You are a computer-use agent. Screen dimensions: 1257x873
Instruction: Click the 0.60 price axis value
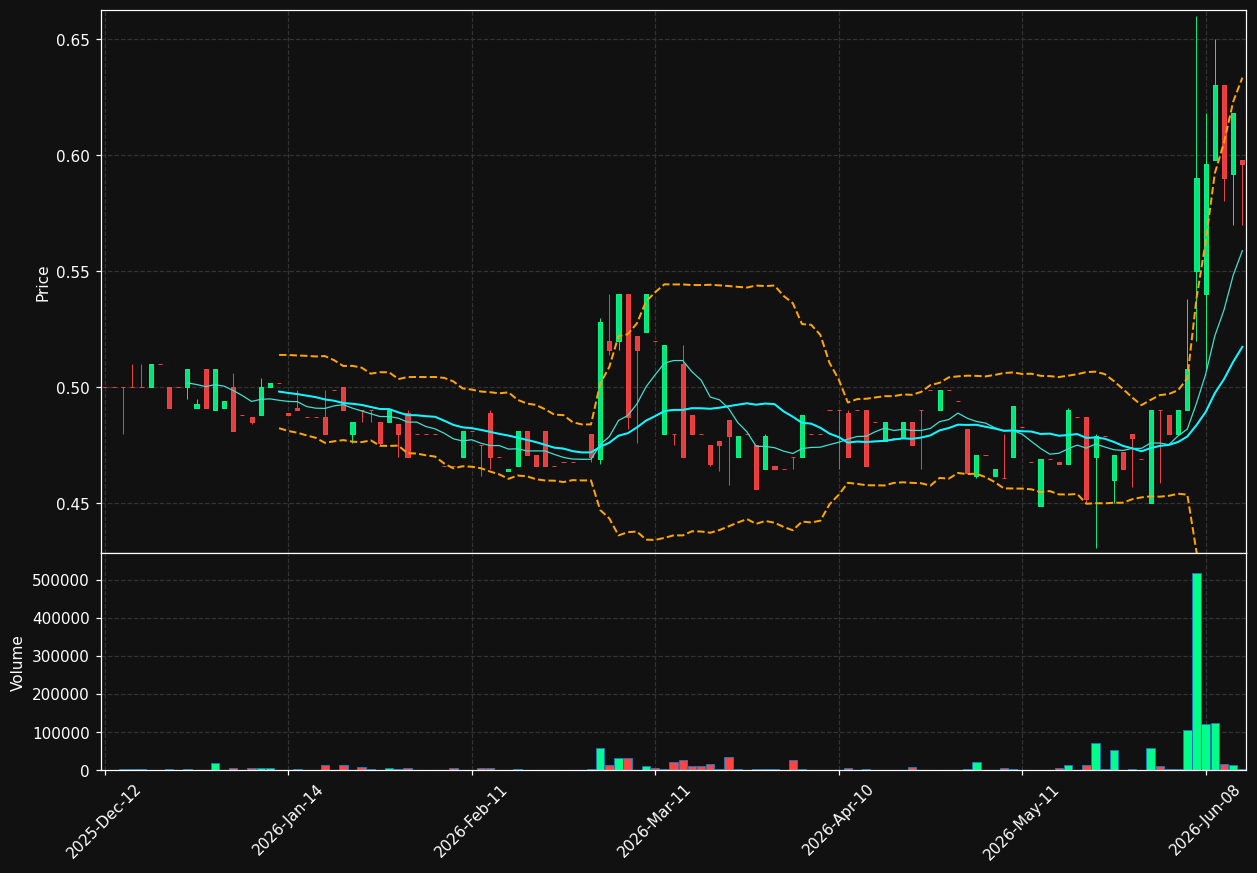[74, 156]
